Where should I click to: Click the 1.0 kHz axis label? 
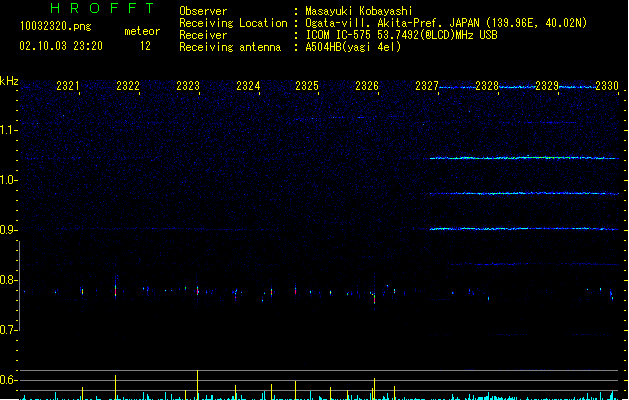[x=9, y=180]
